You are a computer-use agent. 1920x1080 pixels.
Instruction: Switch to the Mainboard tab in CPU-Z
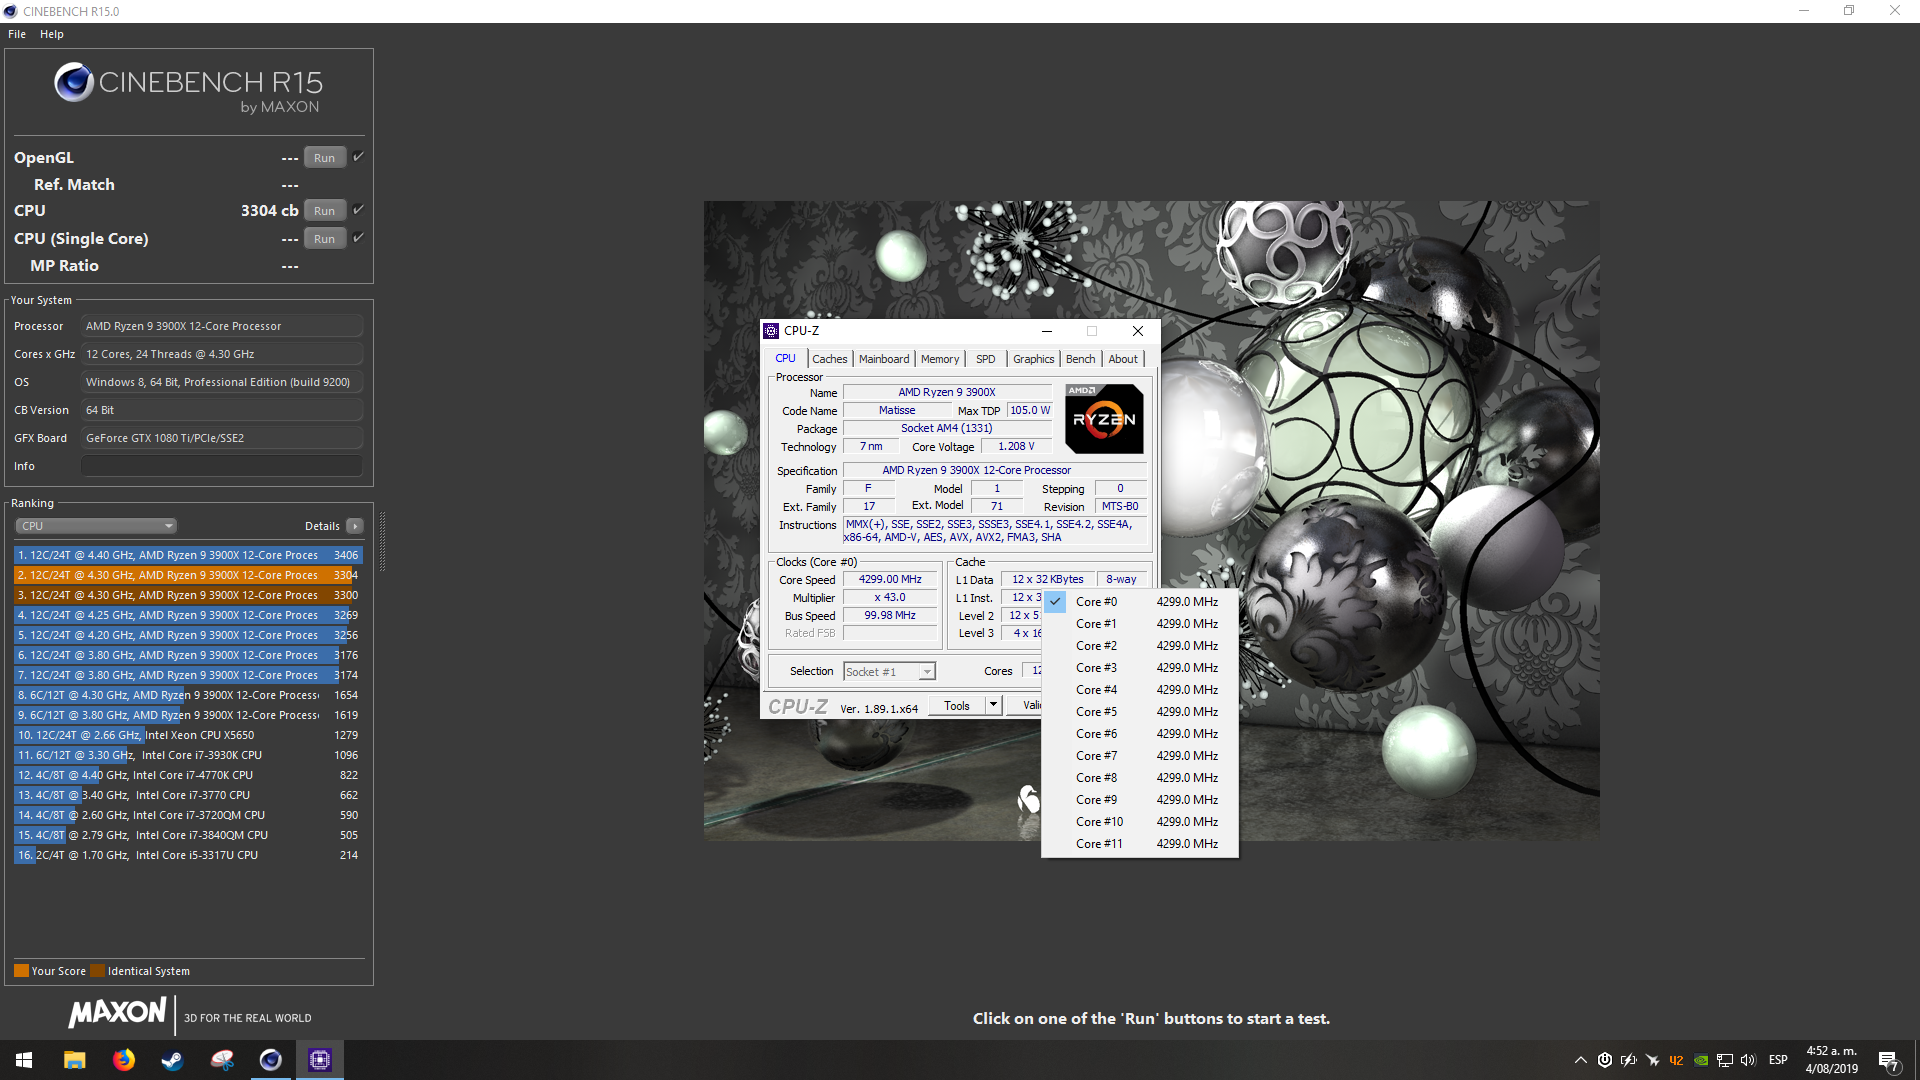tap(884, 359)
